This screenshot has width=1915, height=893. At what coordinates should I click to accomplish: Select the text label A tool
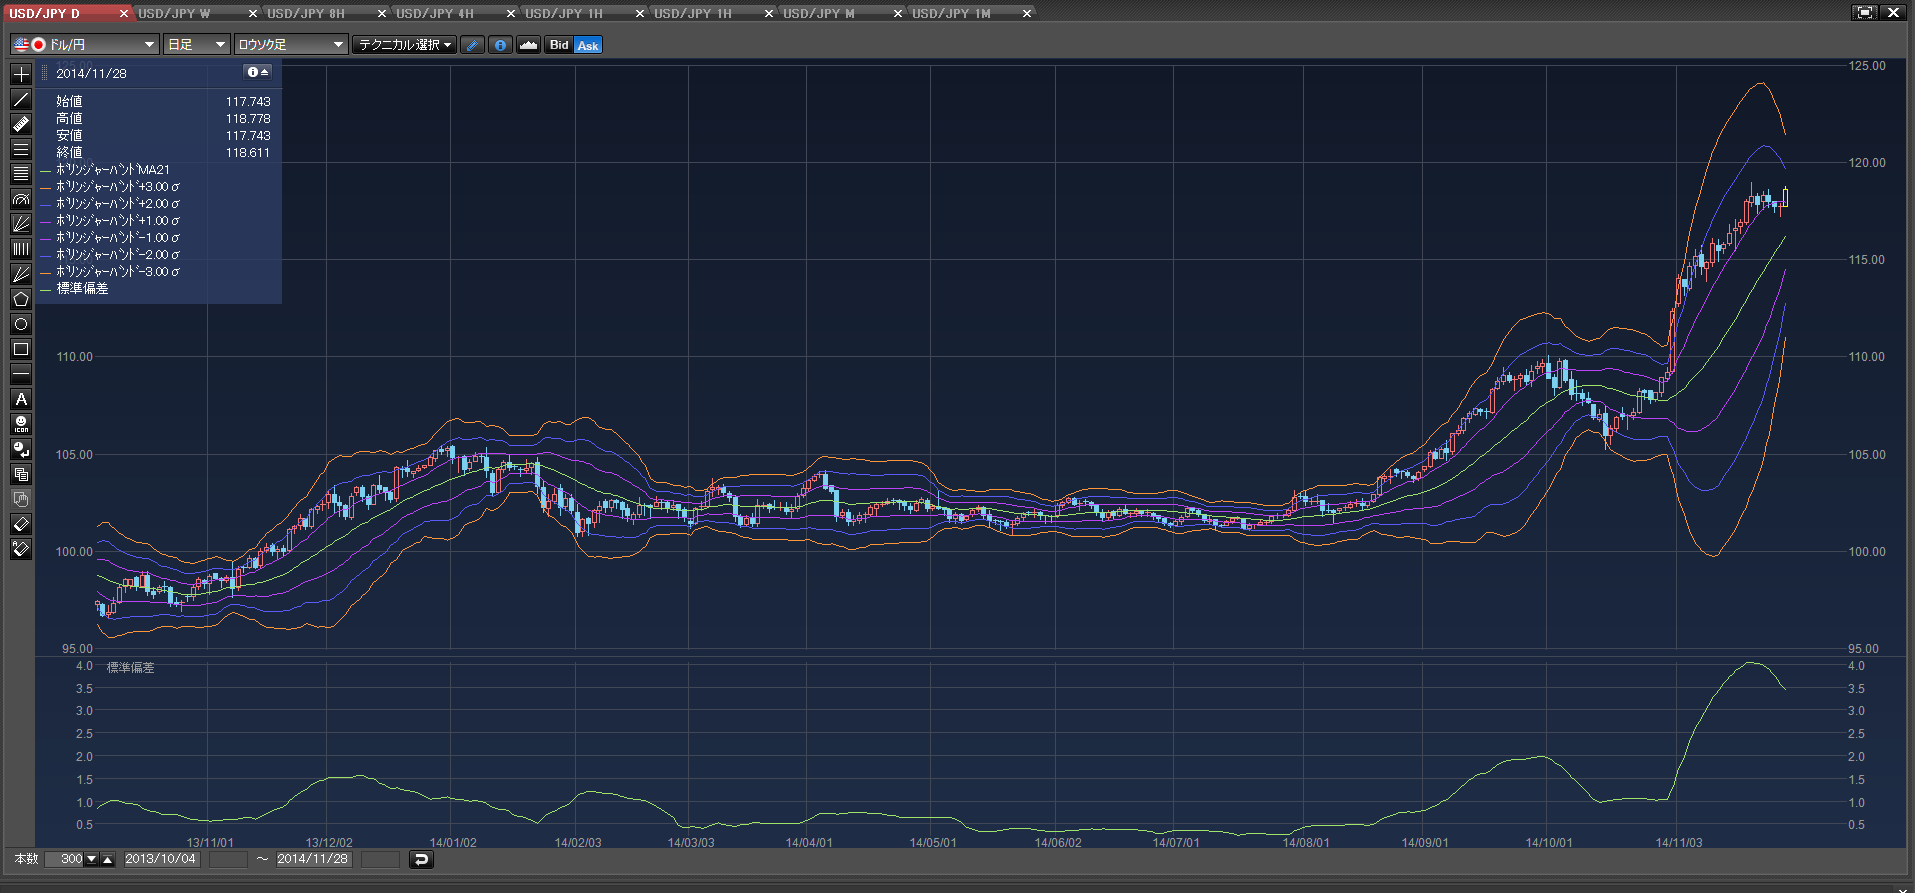tap(21, 399)
